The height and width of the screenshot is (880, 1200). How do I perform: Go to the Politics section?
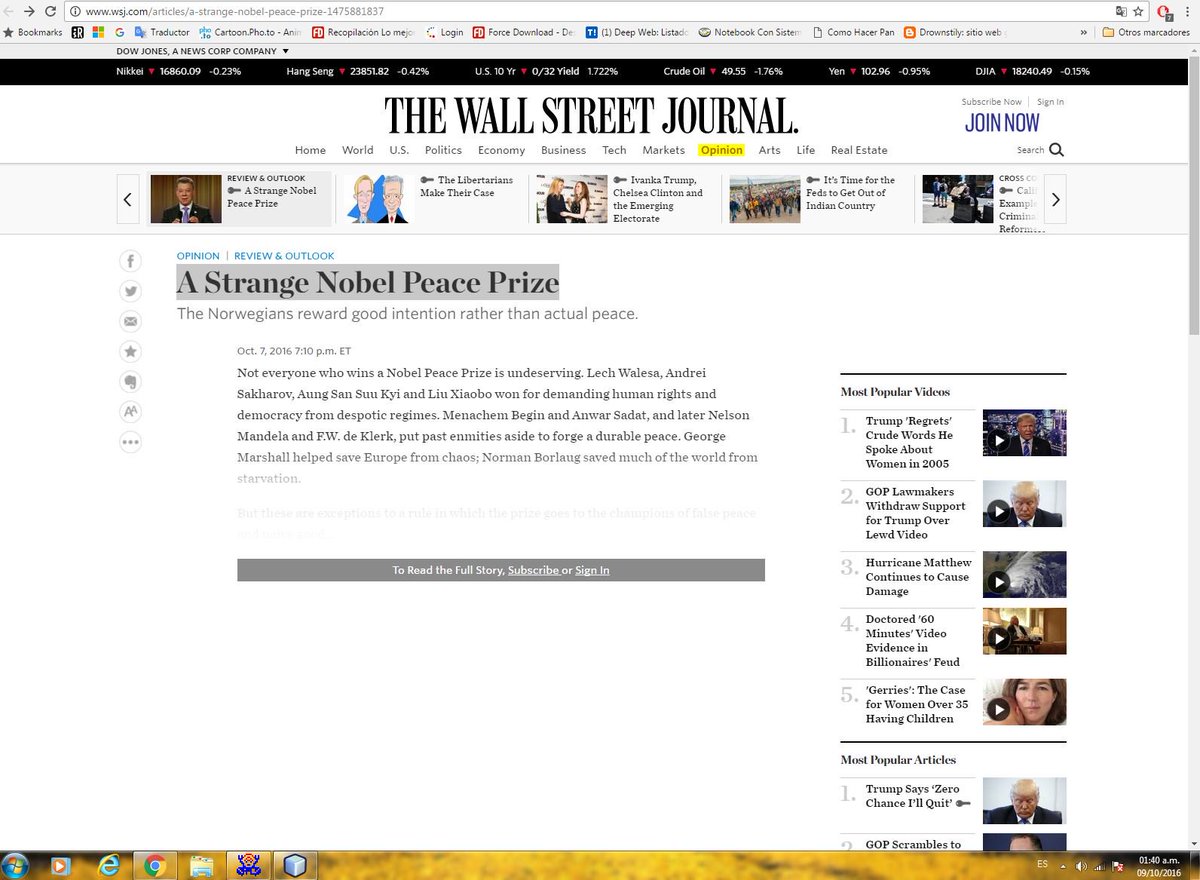pyautogui.click(x=443, y=150)
